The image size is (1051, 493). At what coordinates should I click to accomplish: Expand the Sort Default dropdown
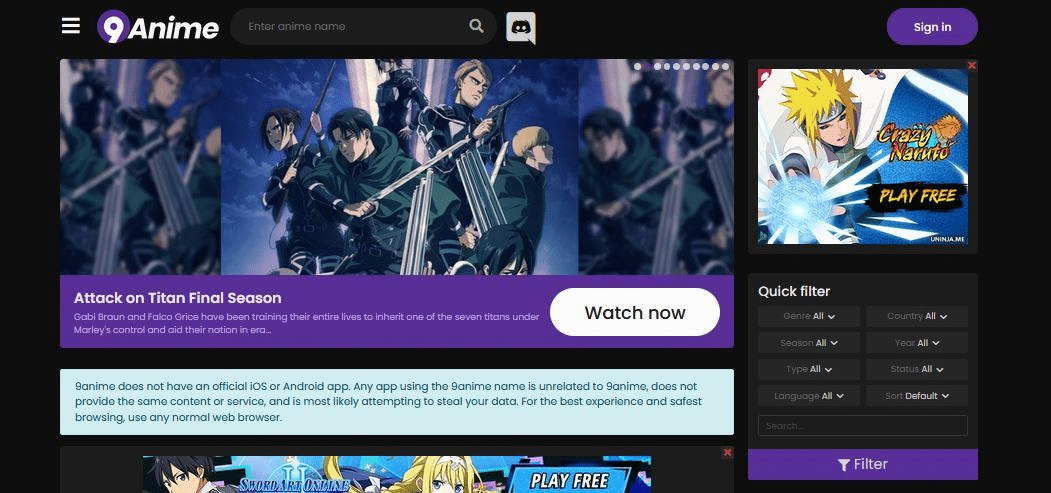(x=917, y=396)
